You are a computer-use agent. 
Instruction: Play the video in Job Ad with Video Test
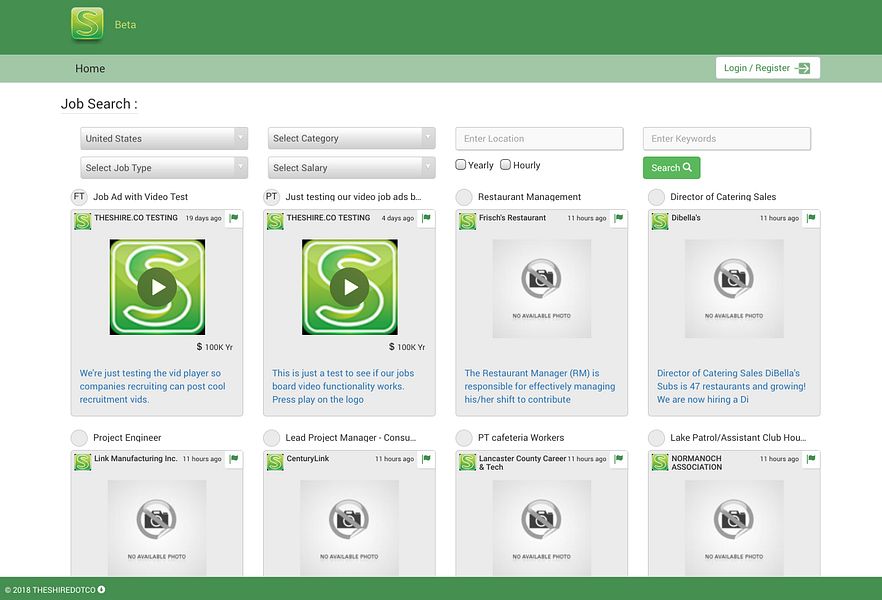pyautogui.click(x=157, y=287)
